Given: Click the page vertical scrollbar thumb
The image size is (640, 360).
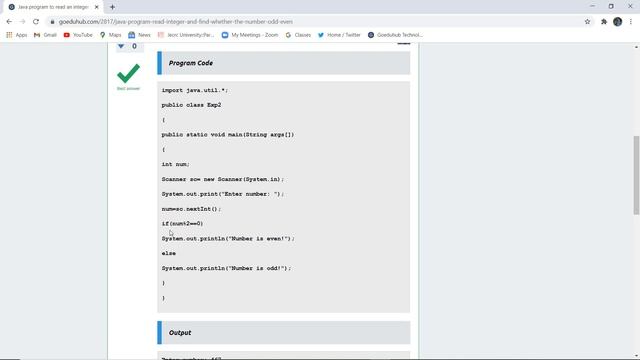Looking at the screenshot, I should tap(636, 175).
